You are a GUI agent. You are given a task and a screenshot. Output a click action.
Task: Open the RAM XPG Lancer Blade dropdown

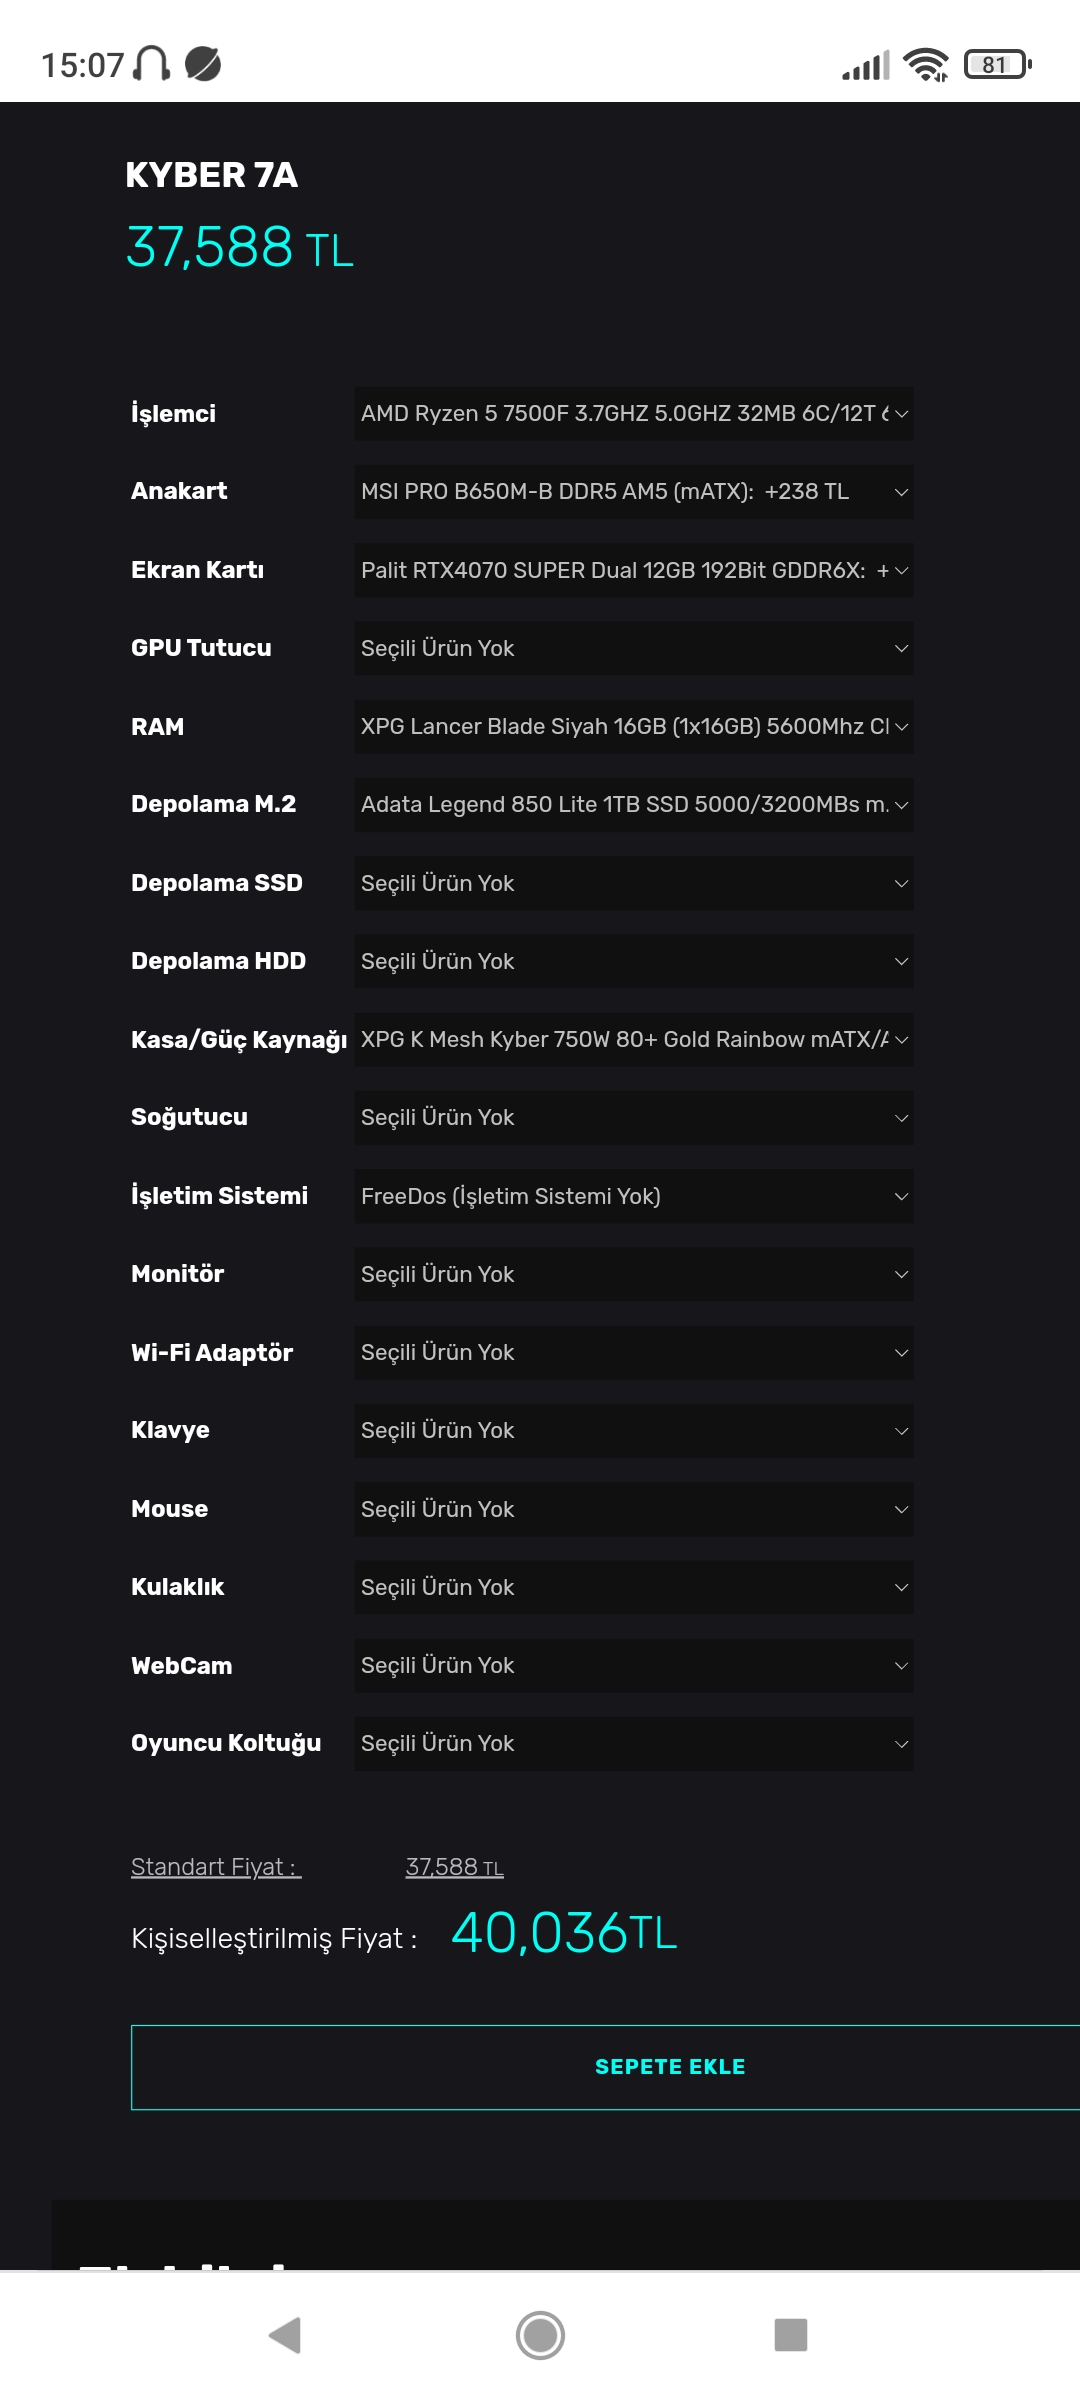[x=634, y=727]
